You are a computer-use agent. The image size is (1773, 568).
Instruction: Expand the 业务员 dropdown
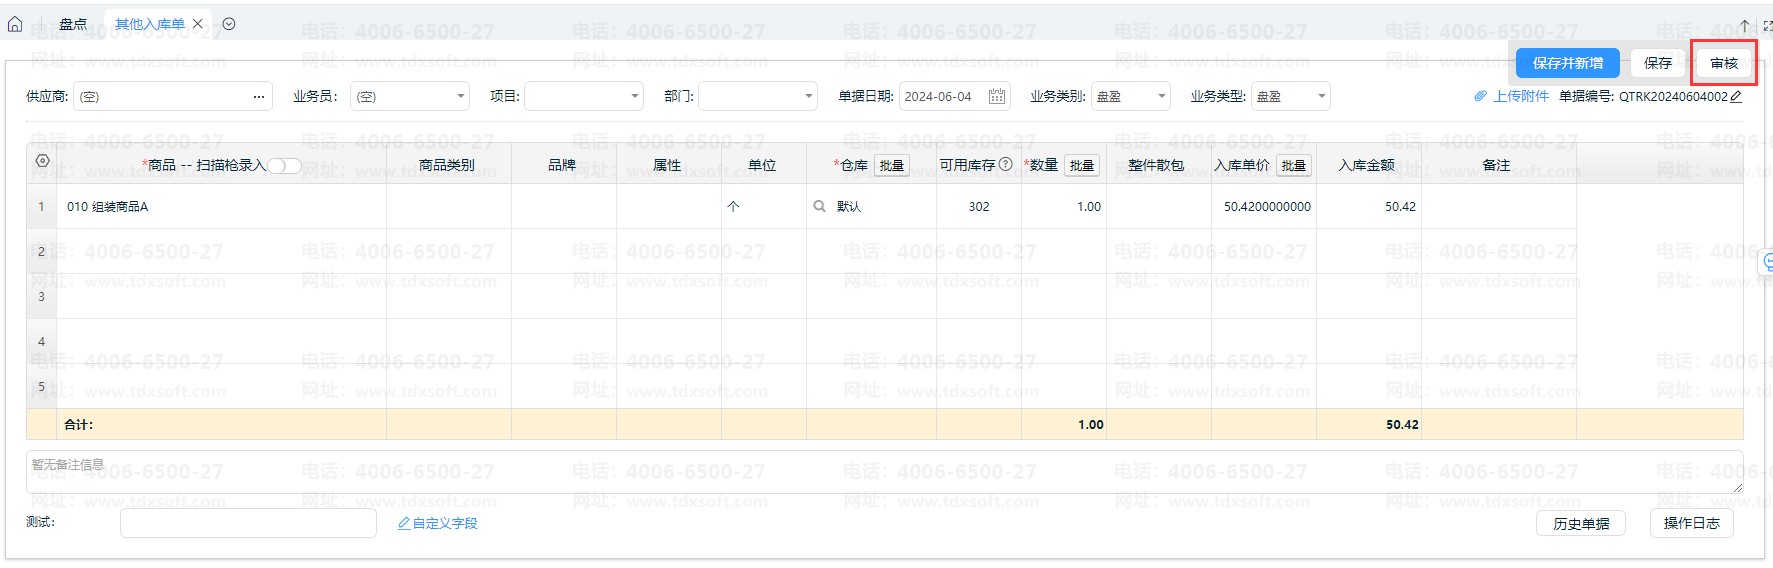pos(461,97)
